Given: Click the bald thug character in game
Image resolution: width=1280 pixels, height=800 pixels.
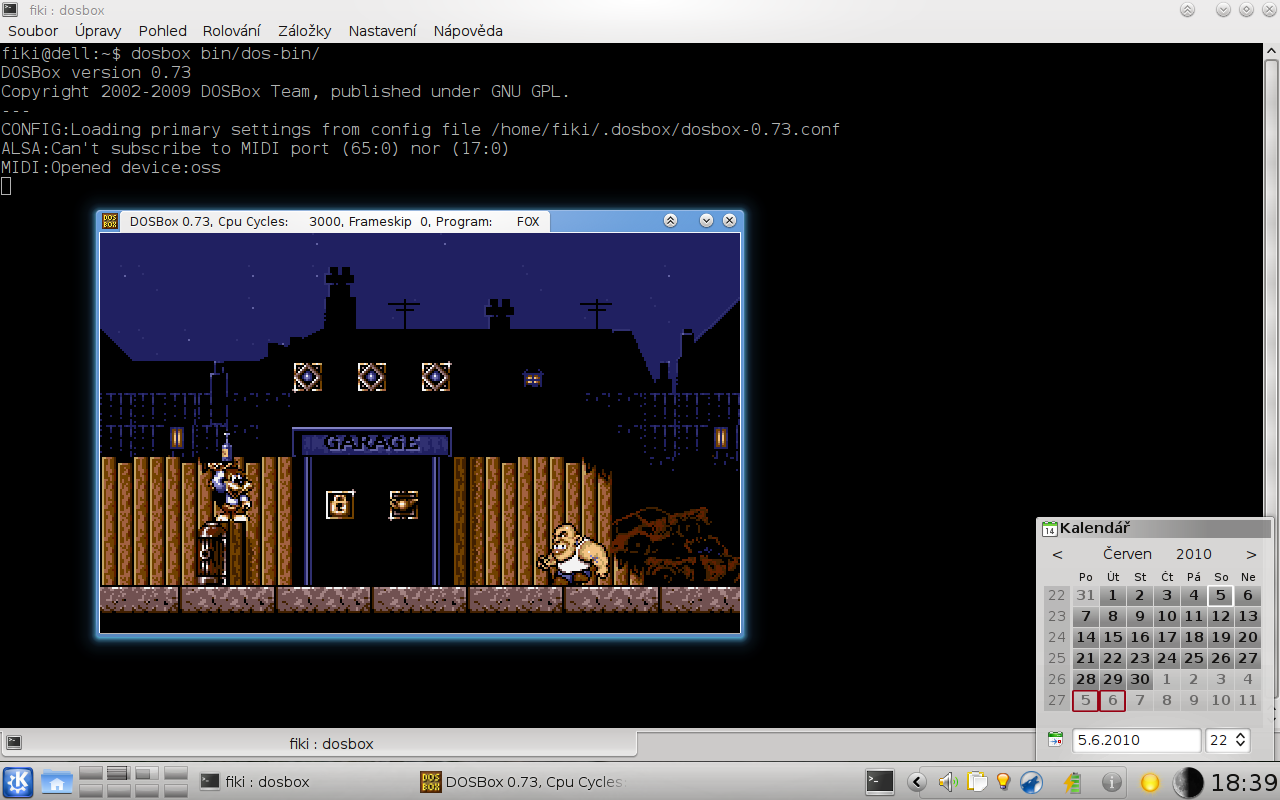Looking at the screenshot, I should [574, 553].
